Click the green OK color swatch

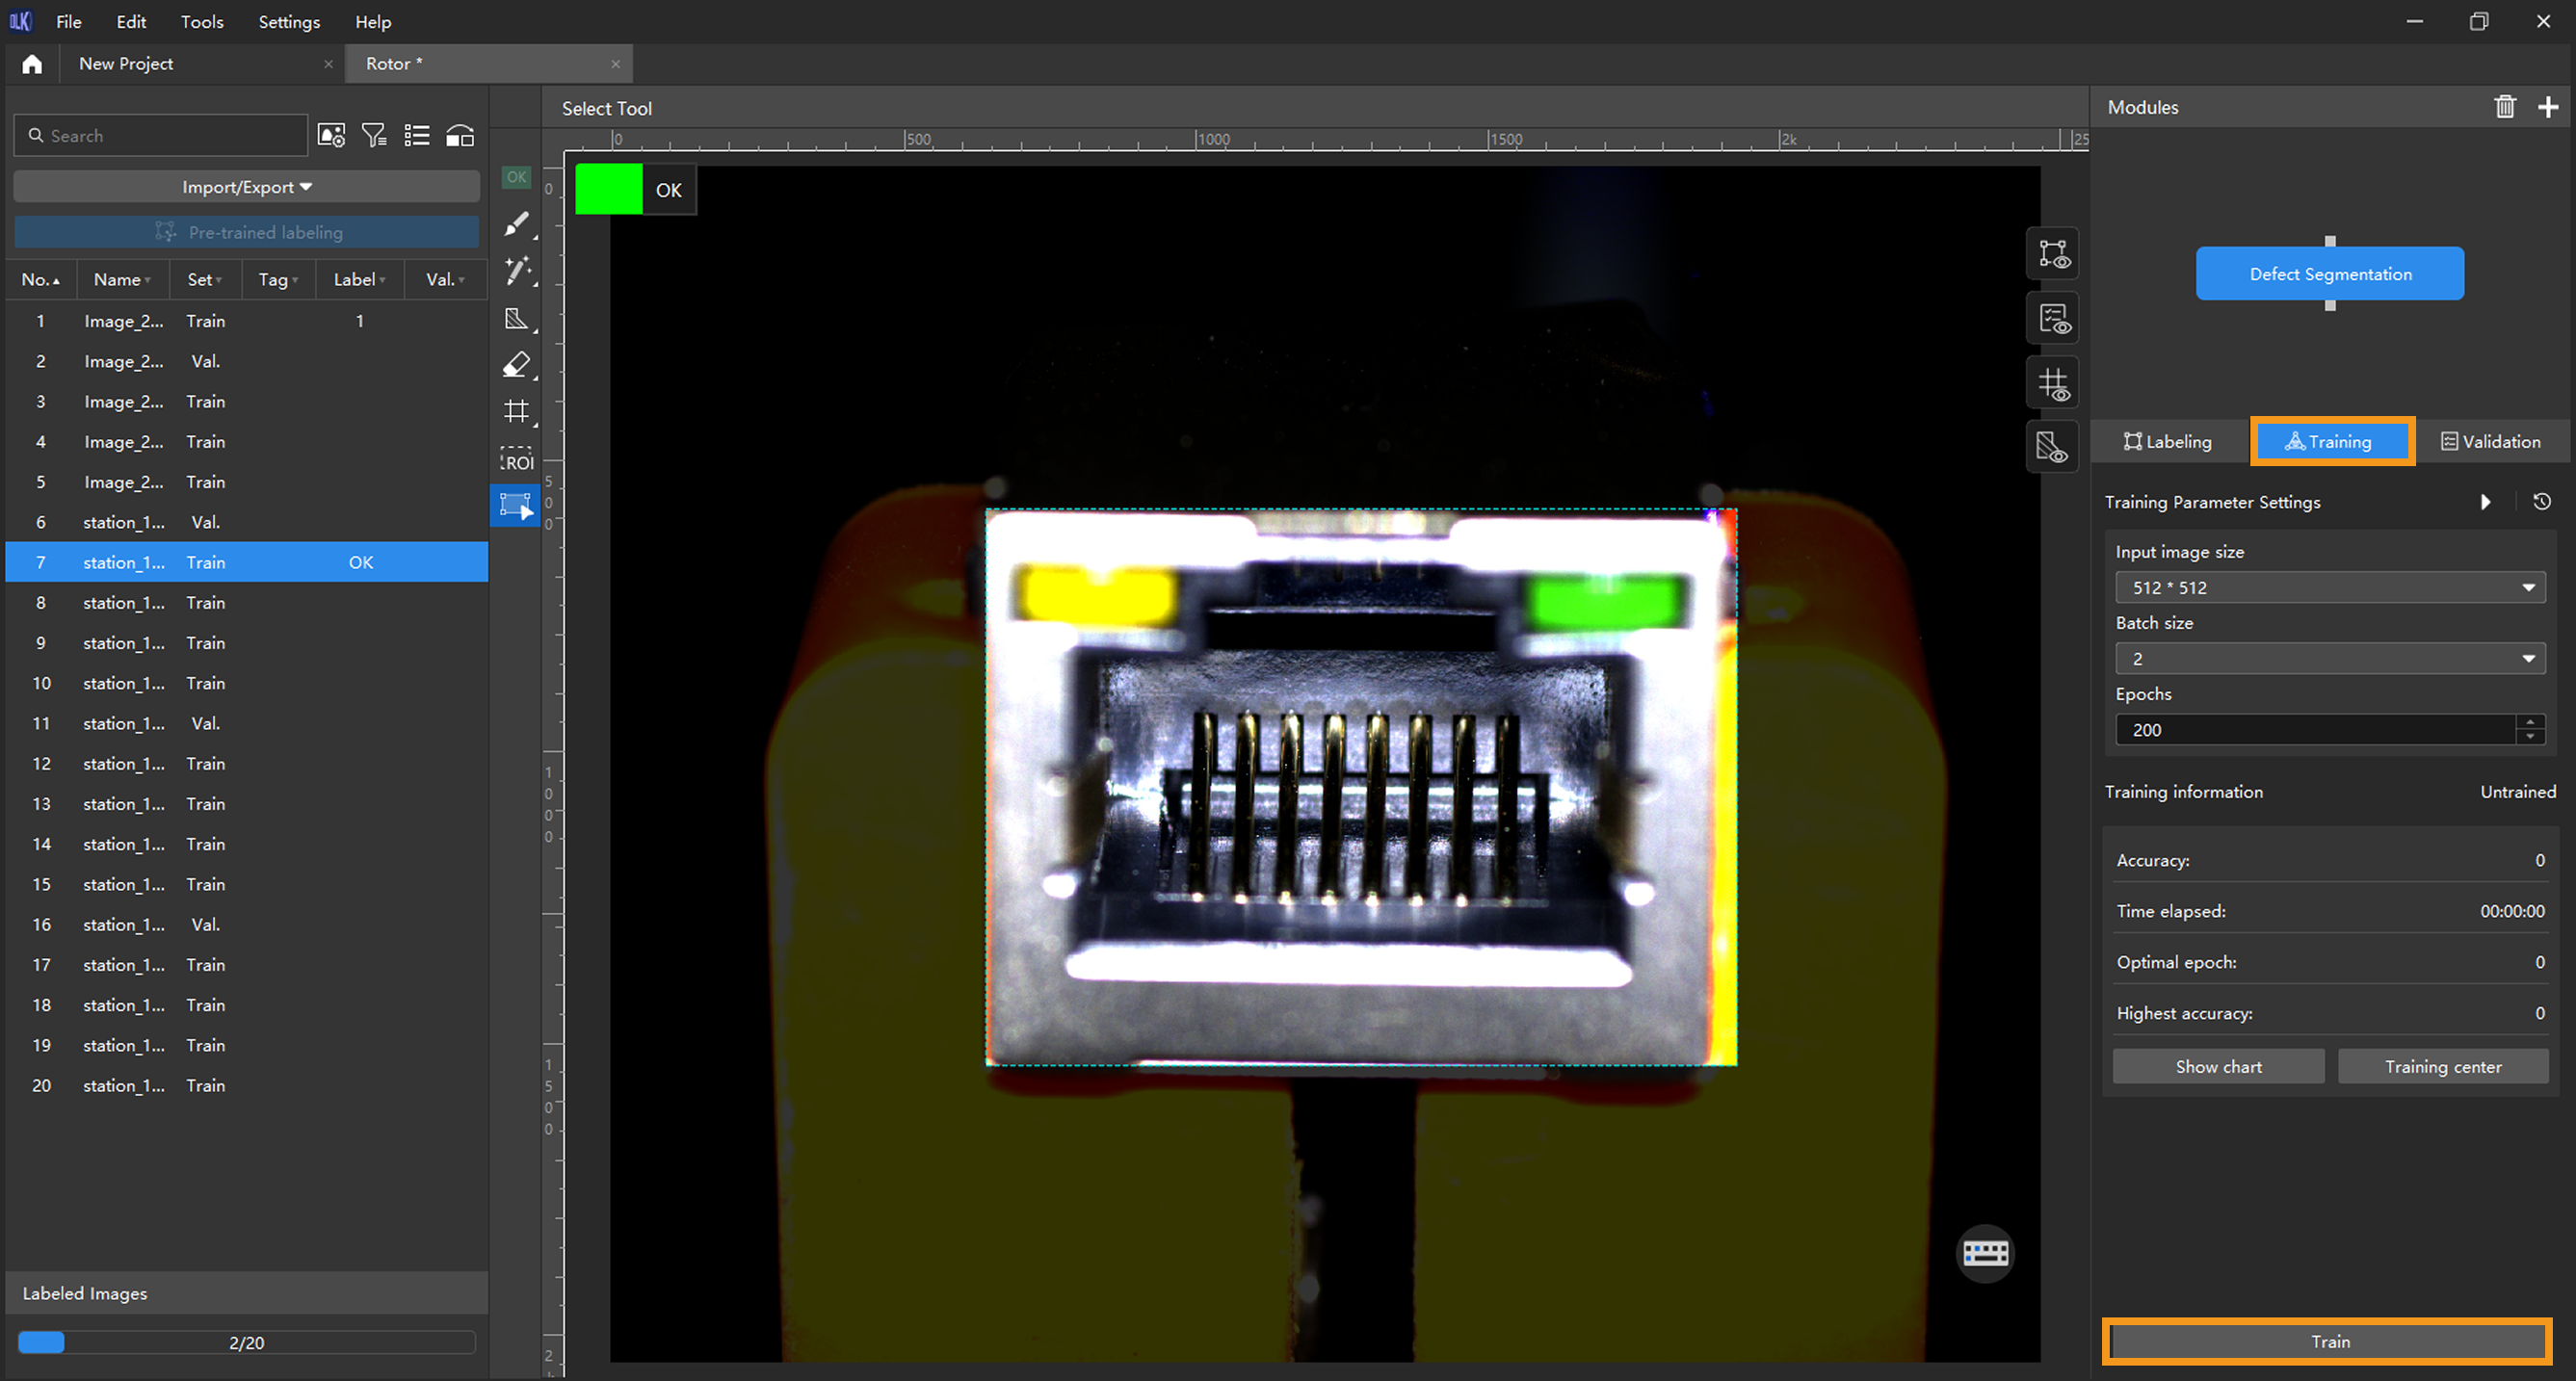click(608, 190)
